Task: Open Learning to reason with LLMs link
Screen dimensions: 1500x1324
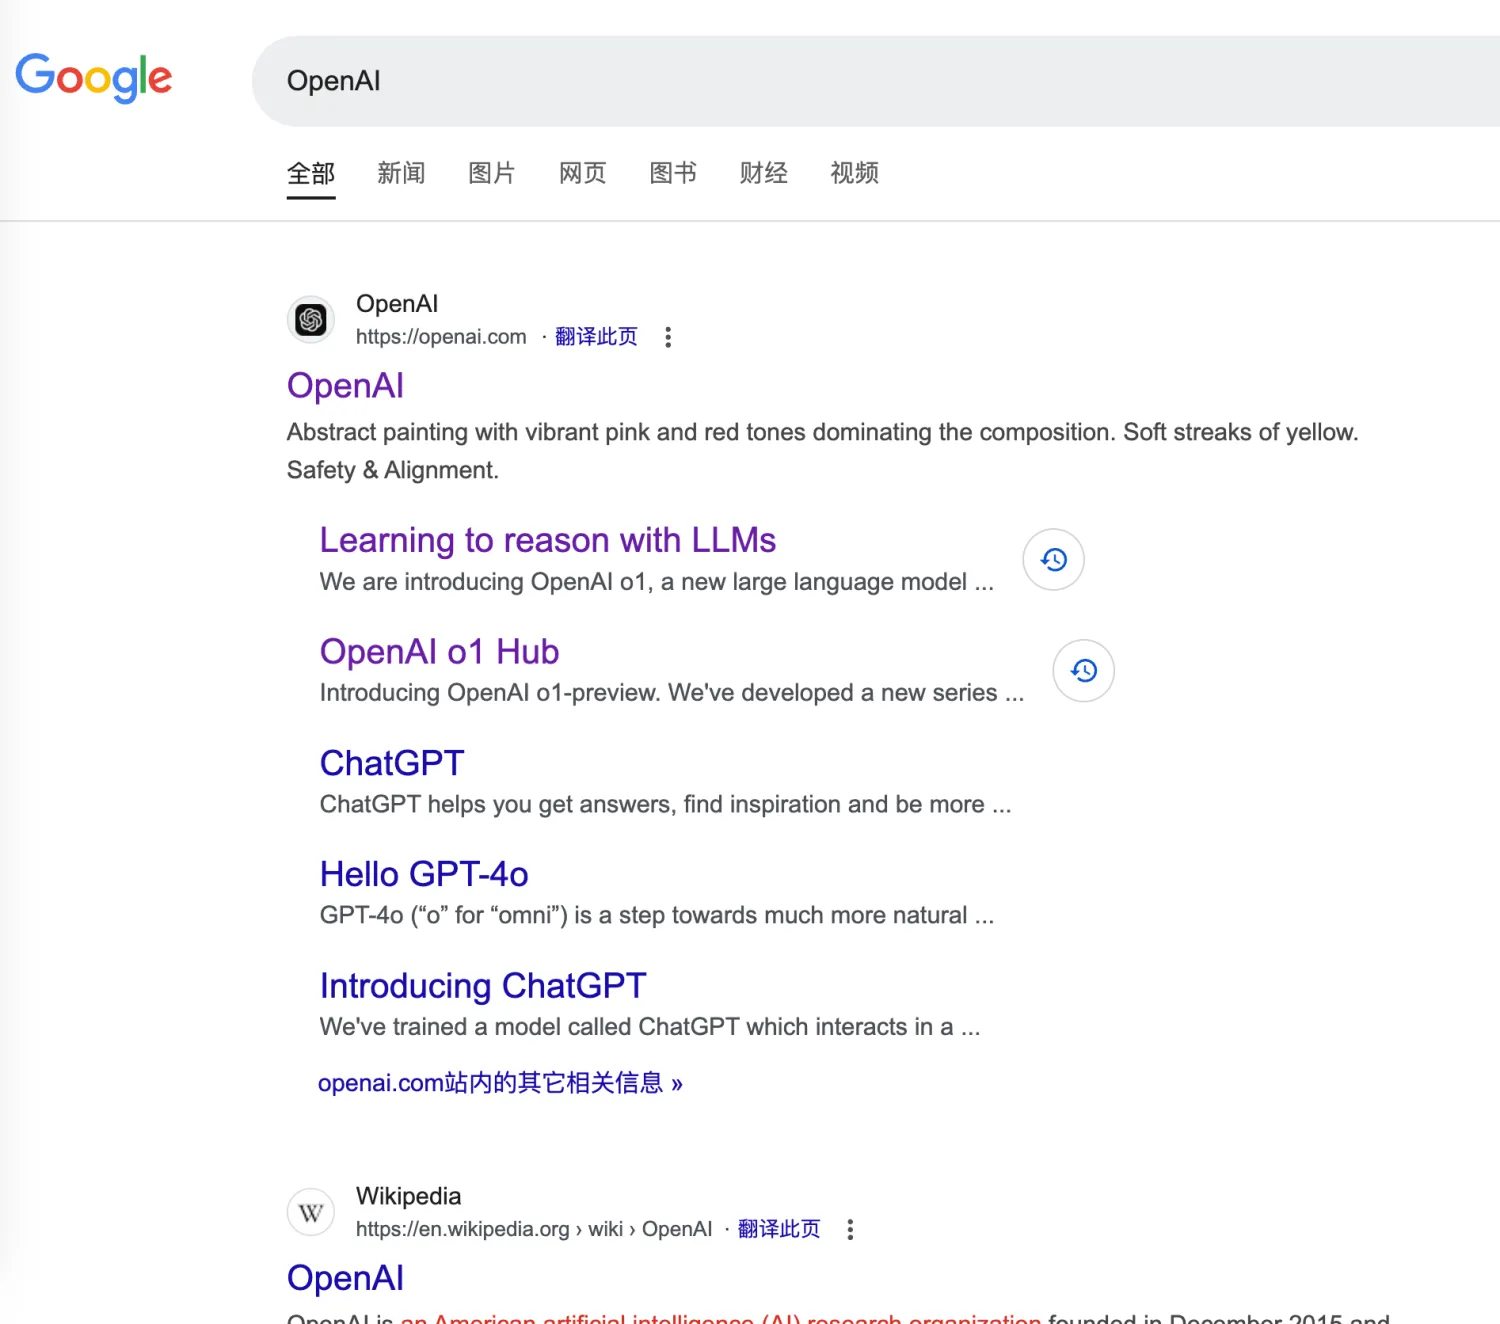Action: point(548,540)
